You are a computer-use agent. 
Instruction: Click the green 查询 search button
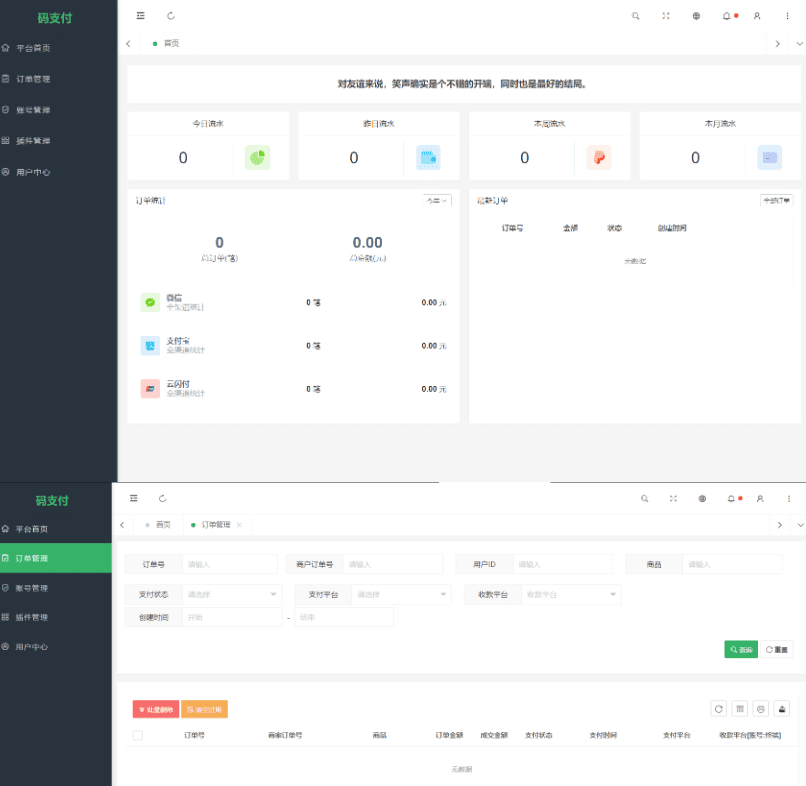pyautogui.click(x=740, y=649)
